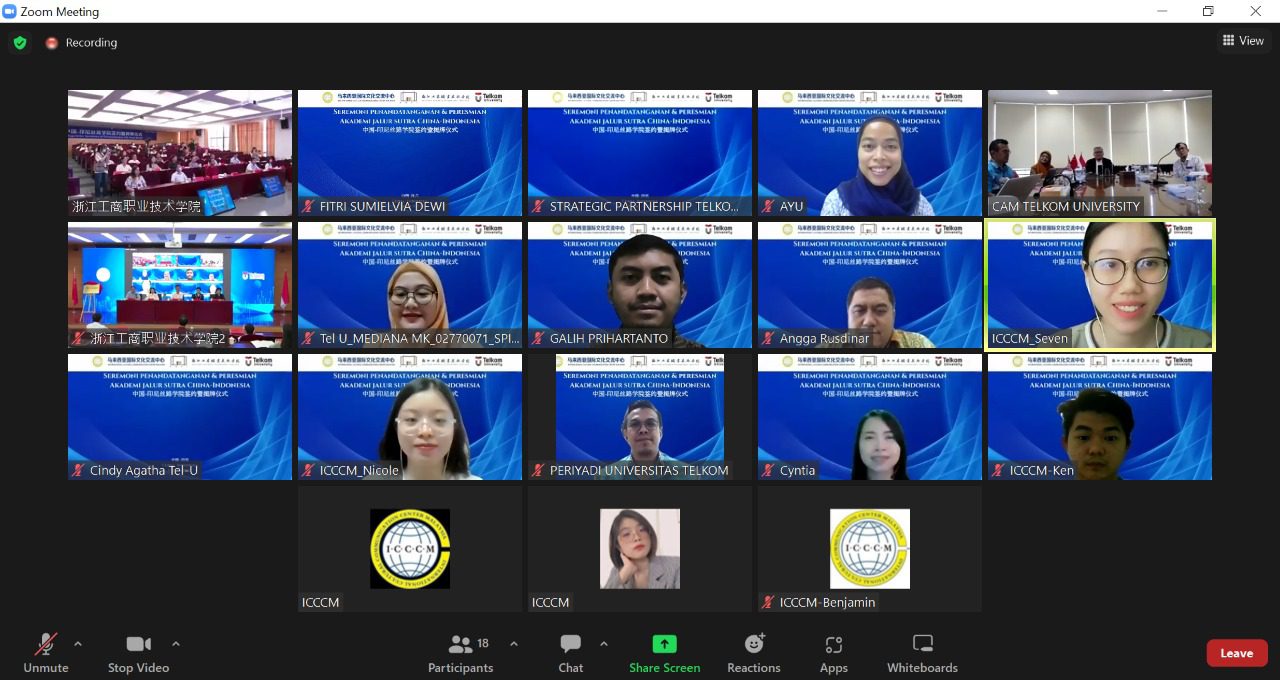Select GALIH PRIHARTANTO video tile
The image size is (1280, 680).
tap(640, 285)
